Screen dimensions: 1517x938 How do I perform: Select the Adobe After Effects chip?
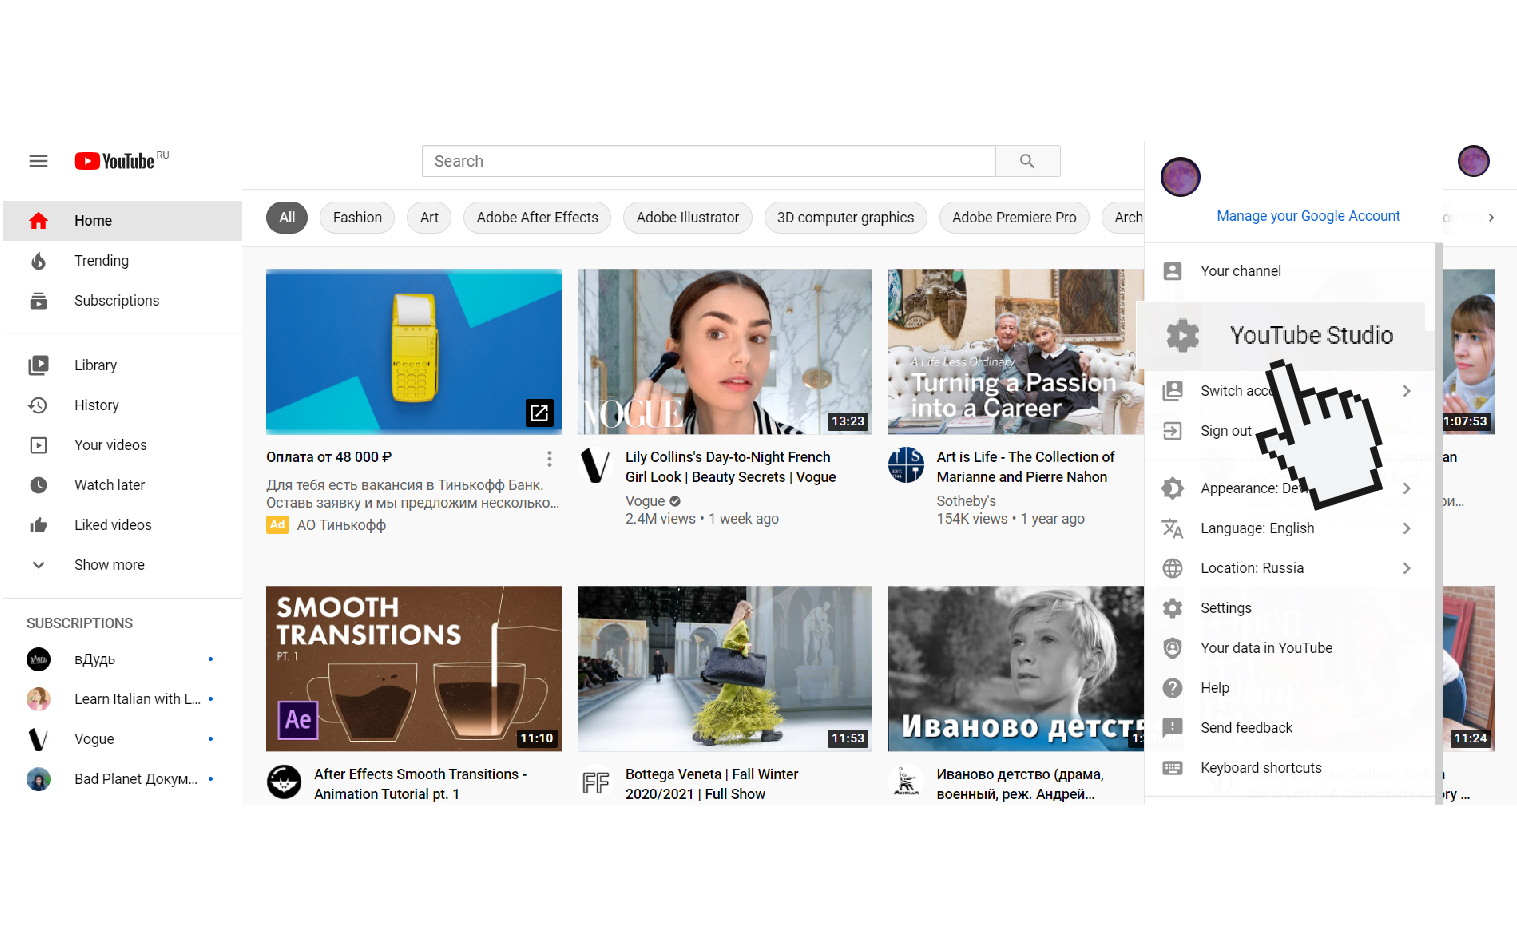(537, 217)
